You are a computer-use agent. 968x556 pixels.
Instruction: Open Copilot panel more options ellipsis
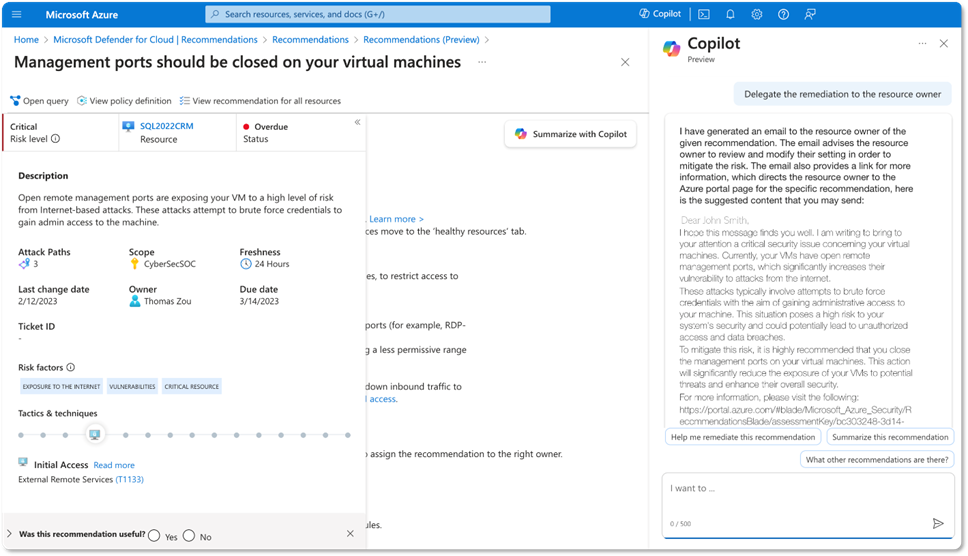[922, 44]
